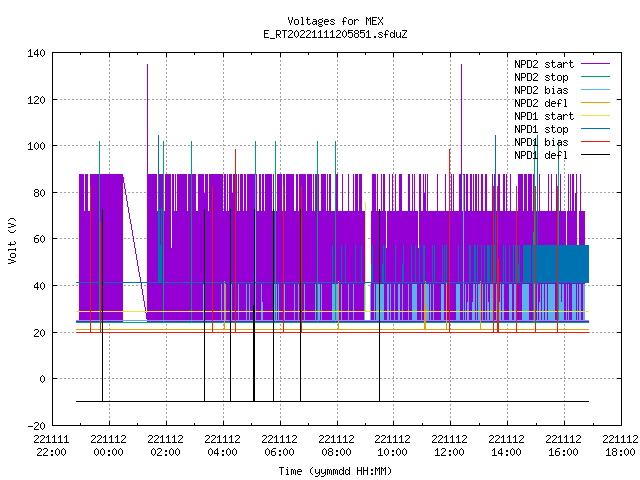Click the dark blue NPD1 stop legend line
Screen dimensions: 640x480
(x=595, y=129)
